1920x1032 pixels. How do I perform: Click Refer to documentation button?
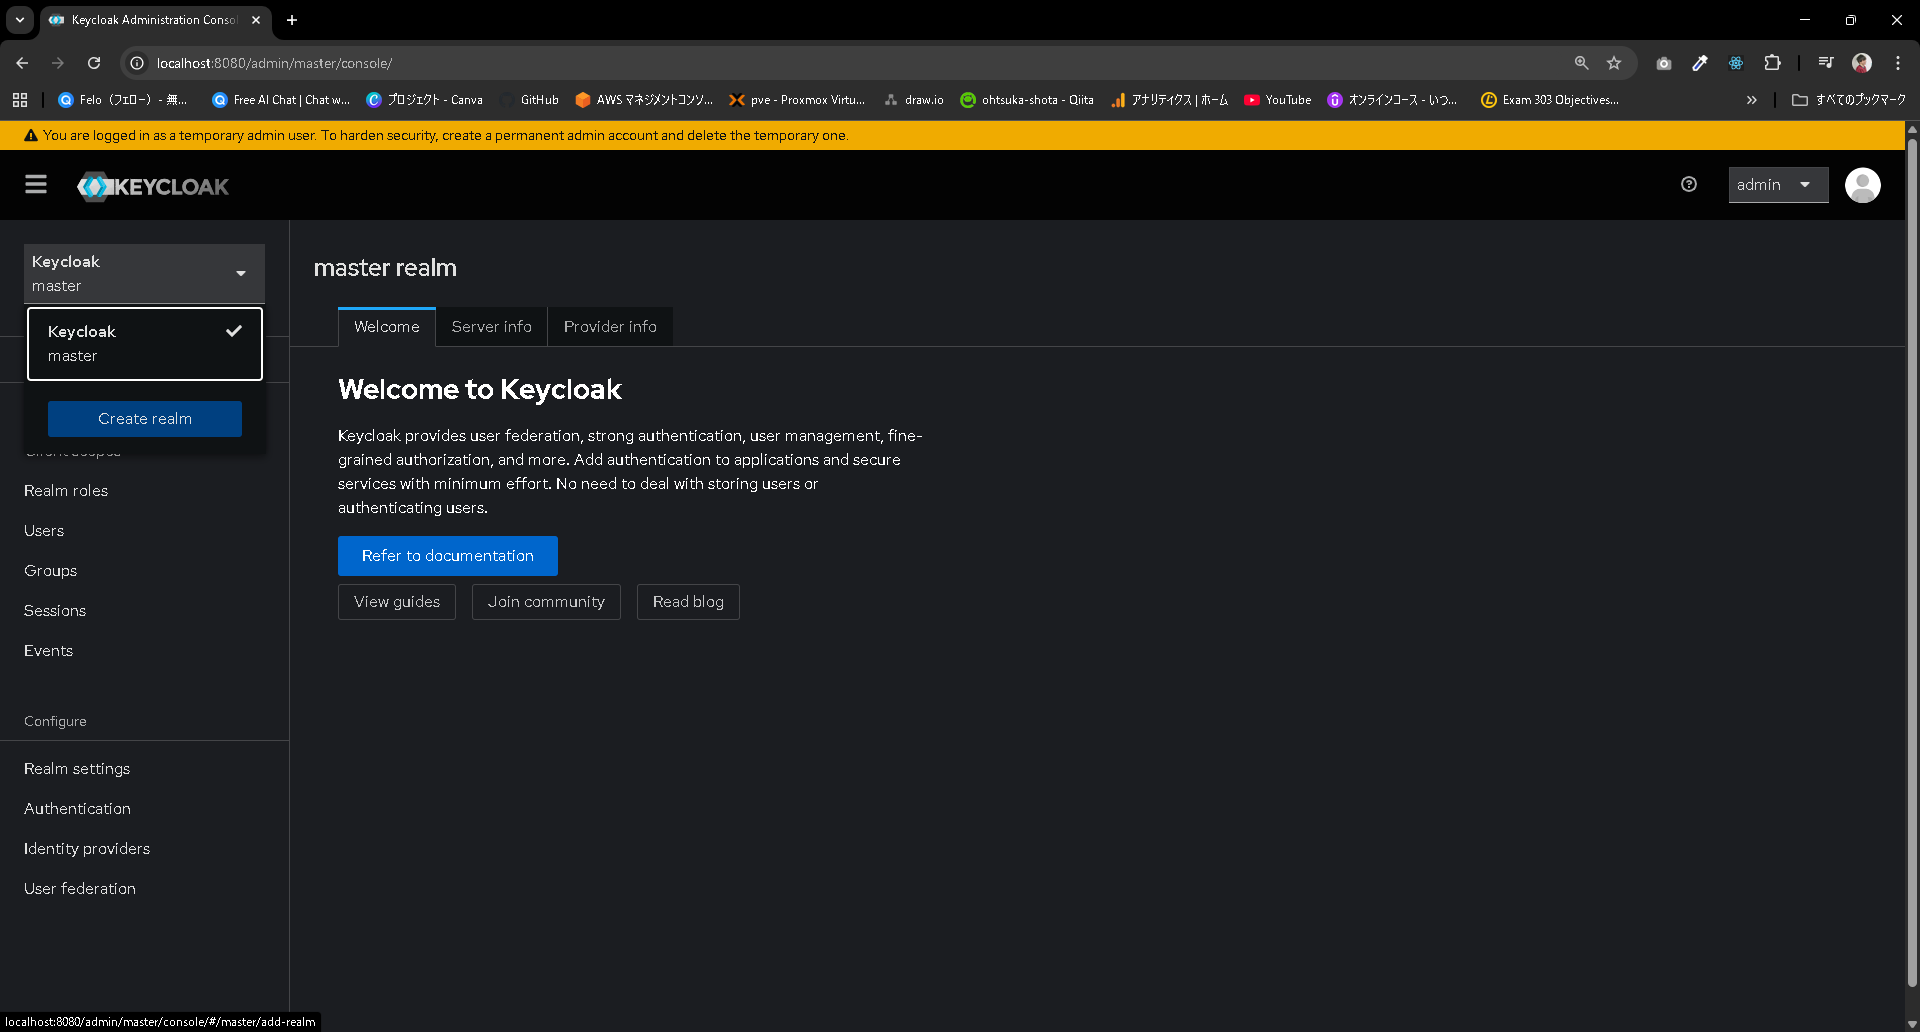(448, 556)
